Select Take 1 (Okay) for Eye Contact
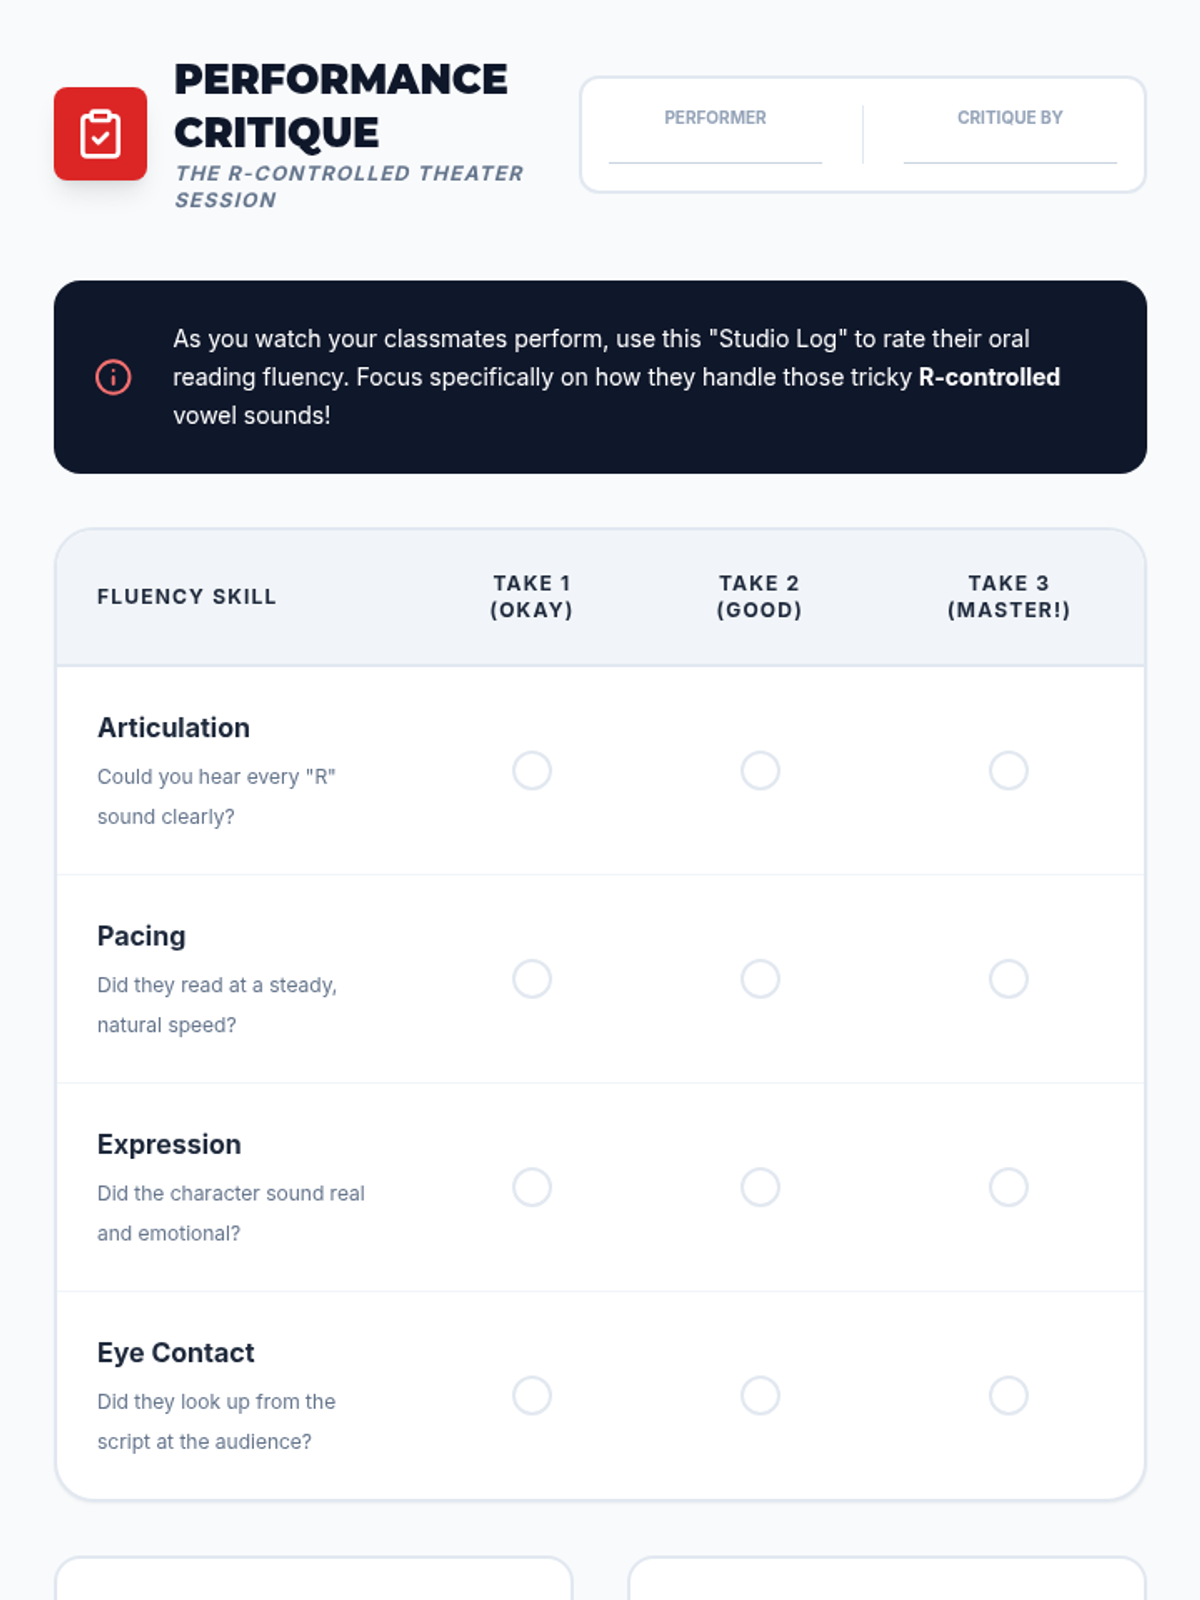Screen dimensions: 1200x1600 click(x=532, y=1395)
